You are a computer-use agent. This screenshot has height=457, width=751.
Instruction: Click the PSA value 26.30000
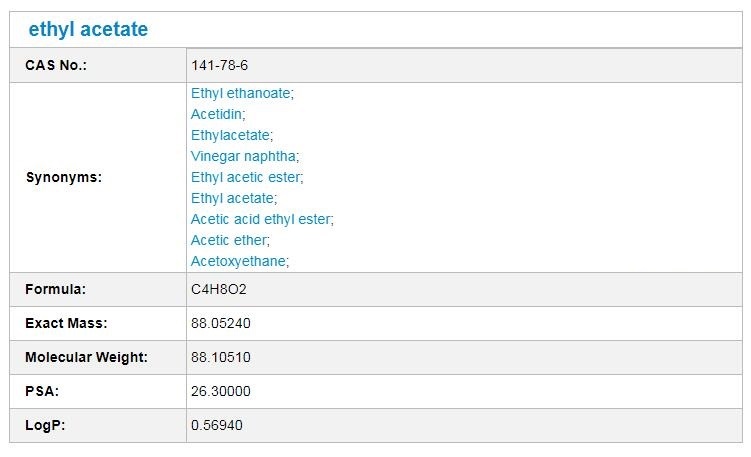(x=220, y=392)
